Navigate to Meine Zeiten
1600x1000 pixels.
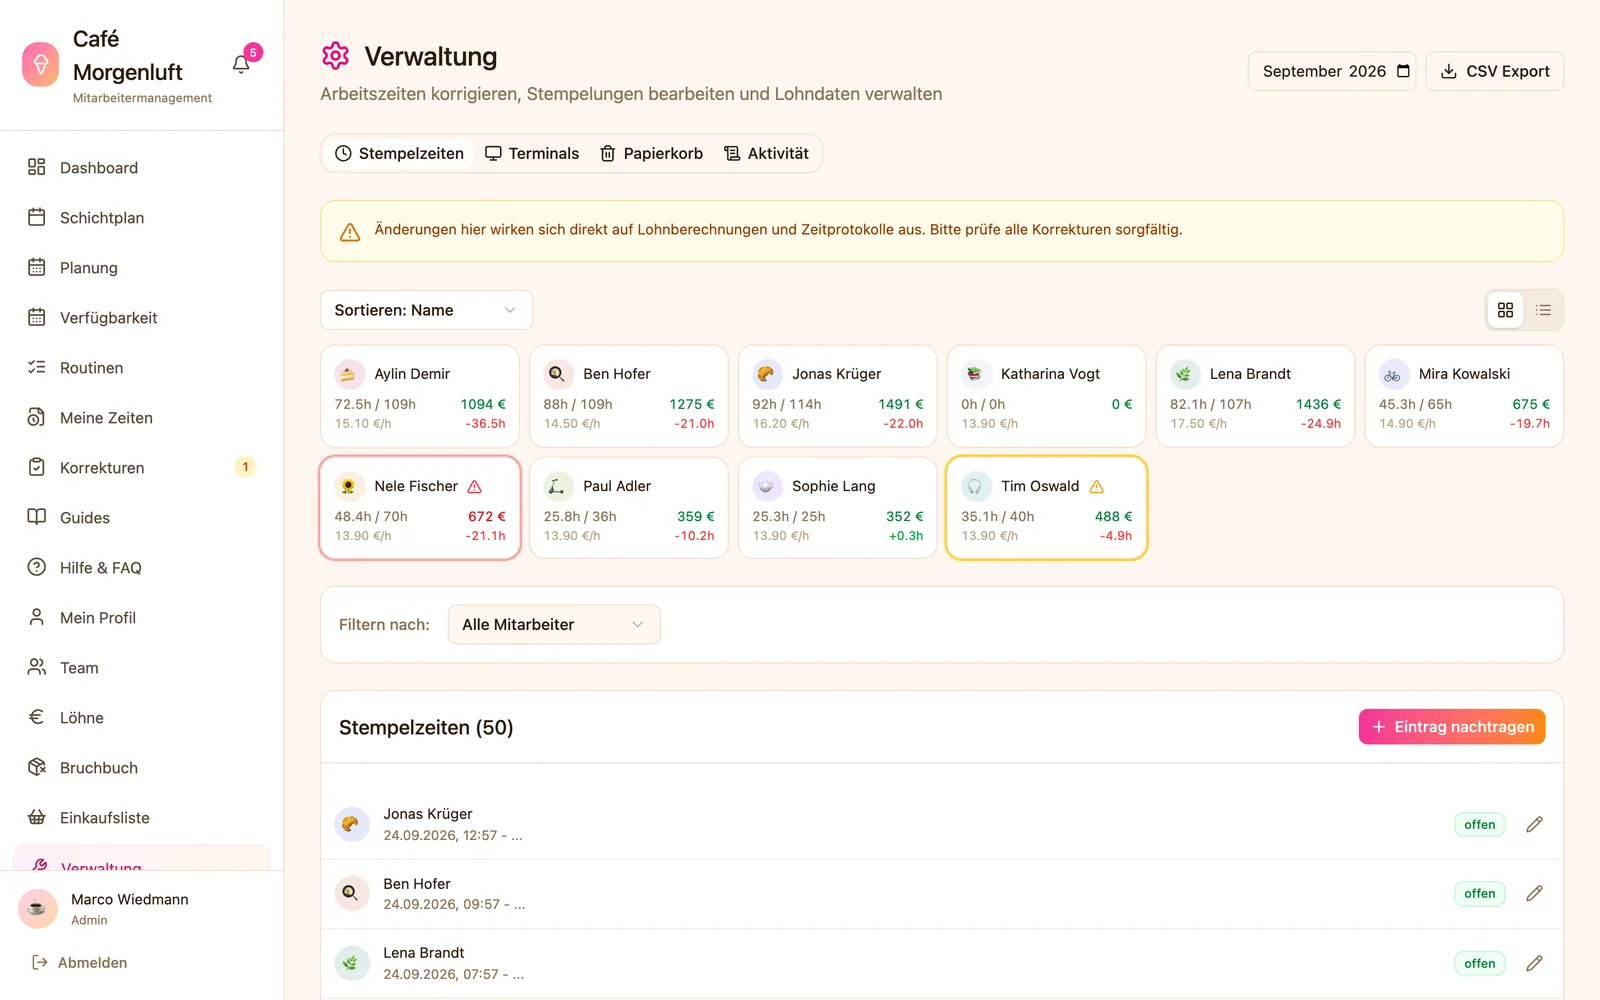point(141,417)
